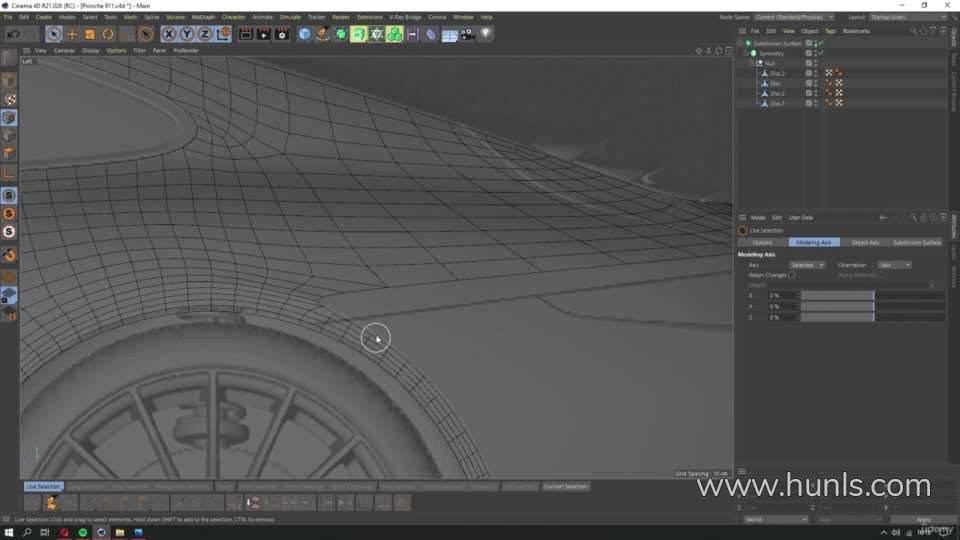Click the Convert Selection button
This screenshot has height=540, width=960.
tap(566, 486)
